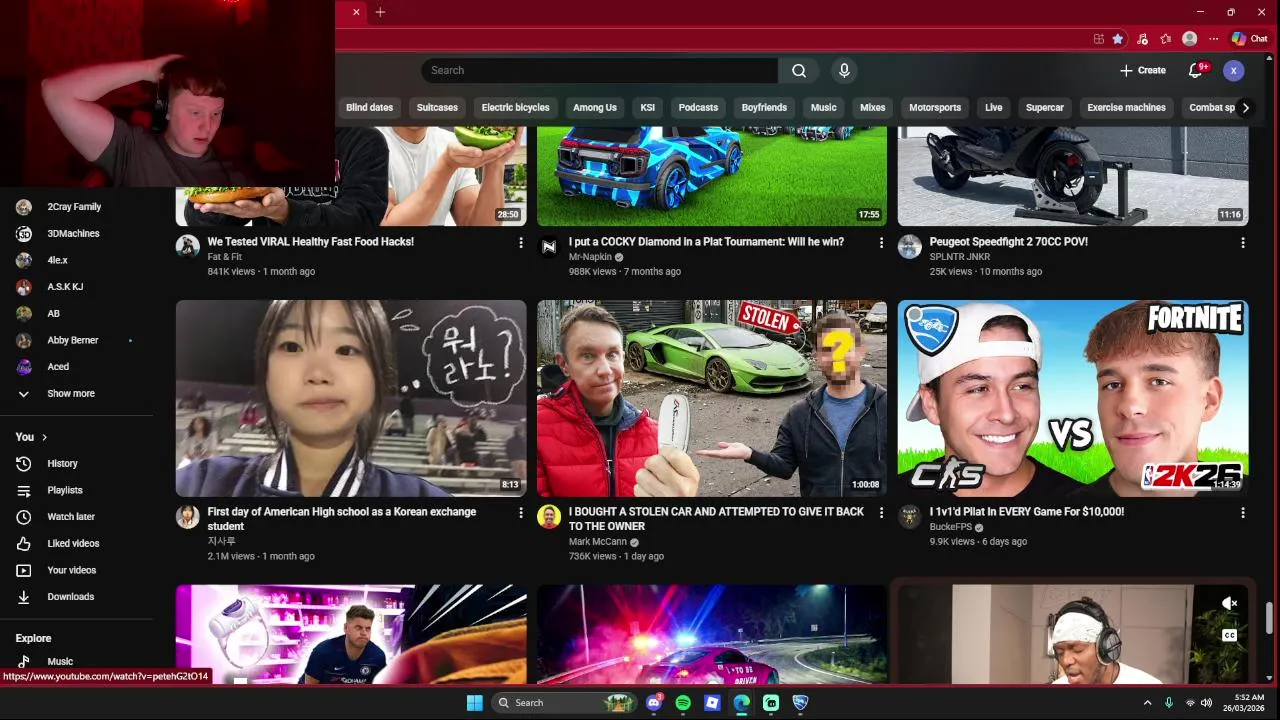Open the Copilot Chat button

[x=1249, y=39]
